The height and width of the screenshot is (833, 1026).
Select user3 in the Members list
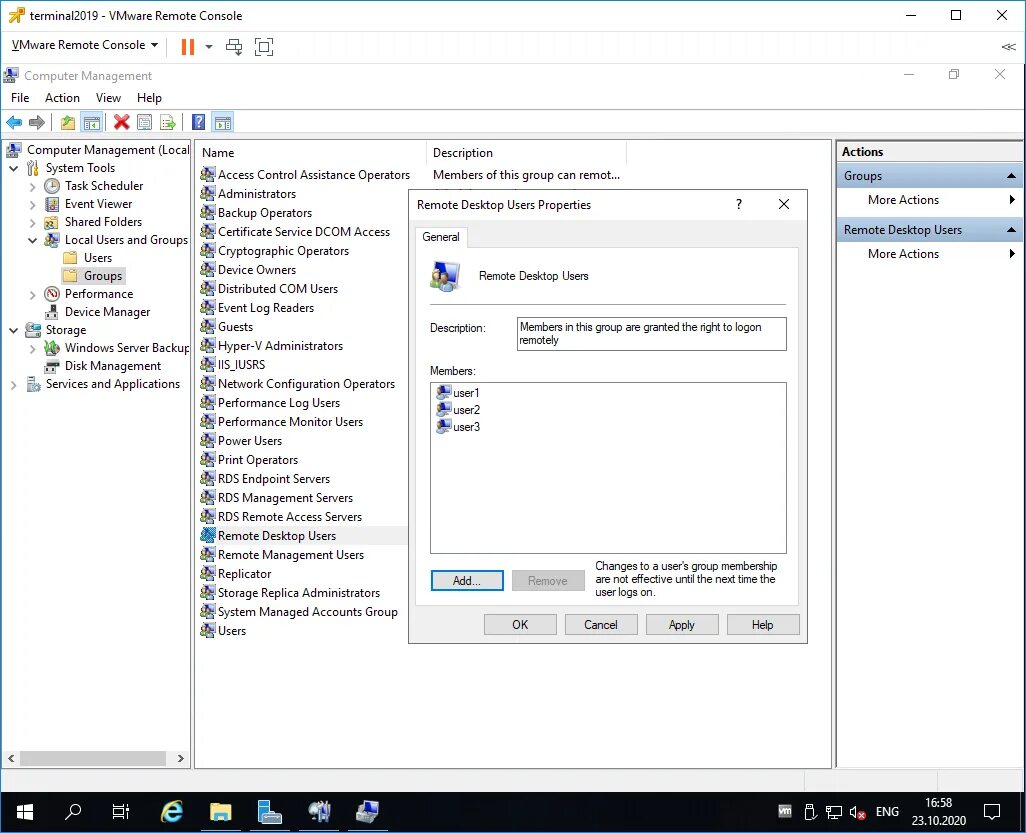click(x=458, y=427)
